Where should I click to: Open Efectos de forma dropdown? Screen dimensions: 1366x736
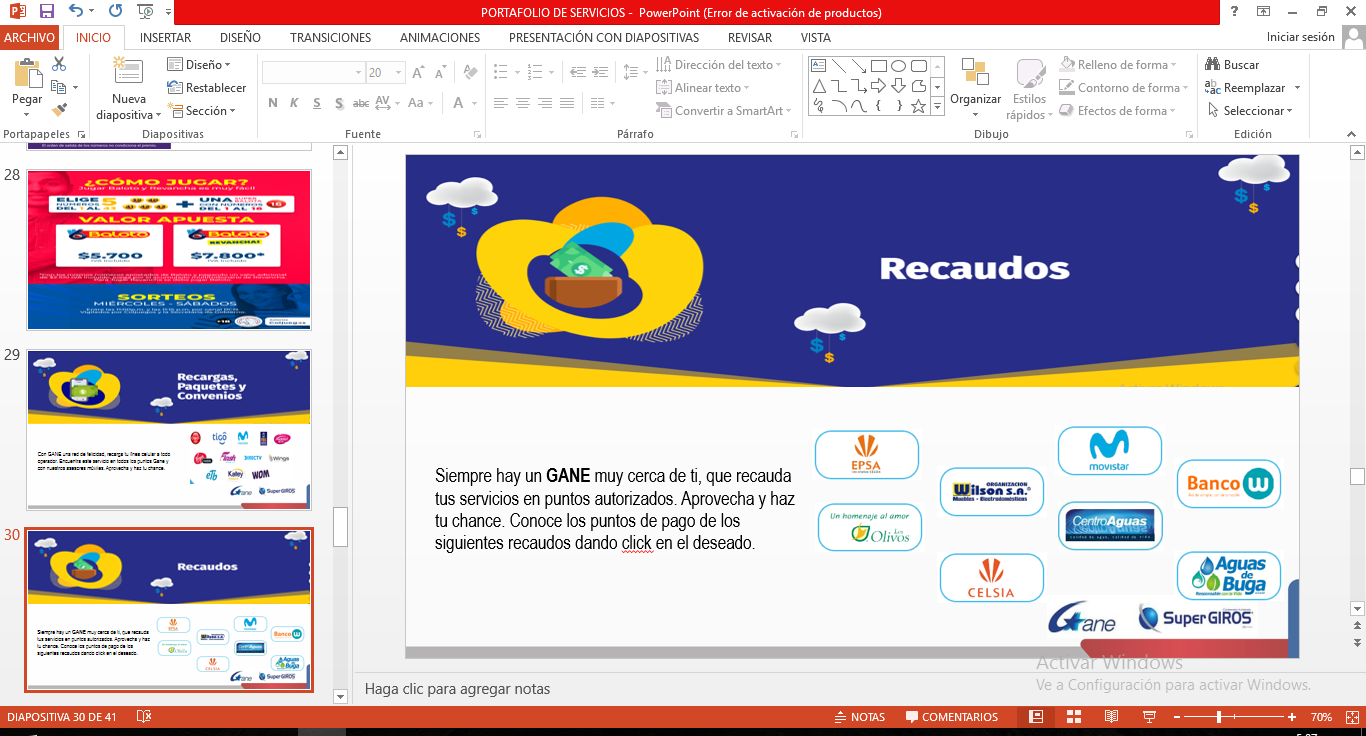point(1119,111)
